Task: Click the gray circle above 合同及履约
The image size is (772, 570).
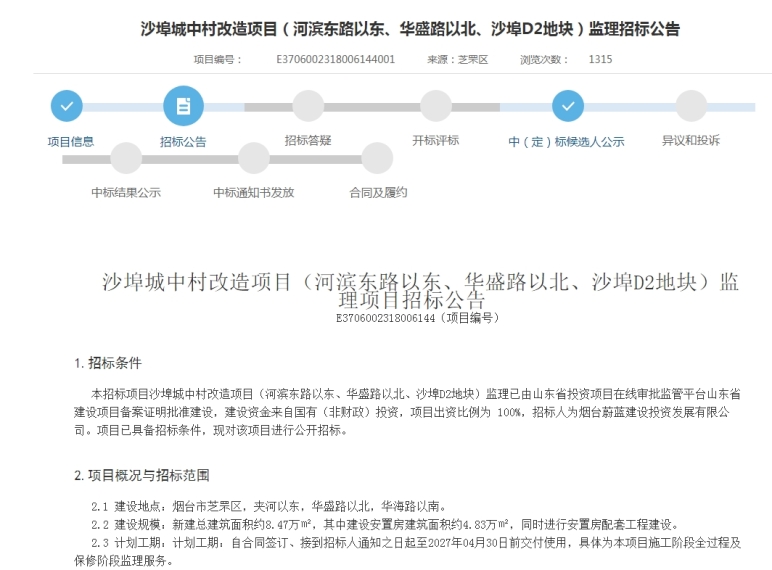Action: (x=377, y=158)
